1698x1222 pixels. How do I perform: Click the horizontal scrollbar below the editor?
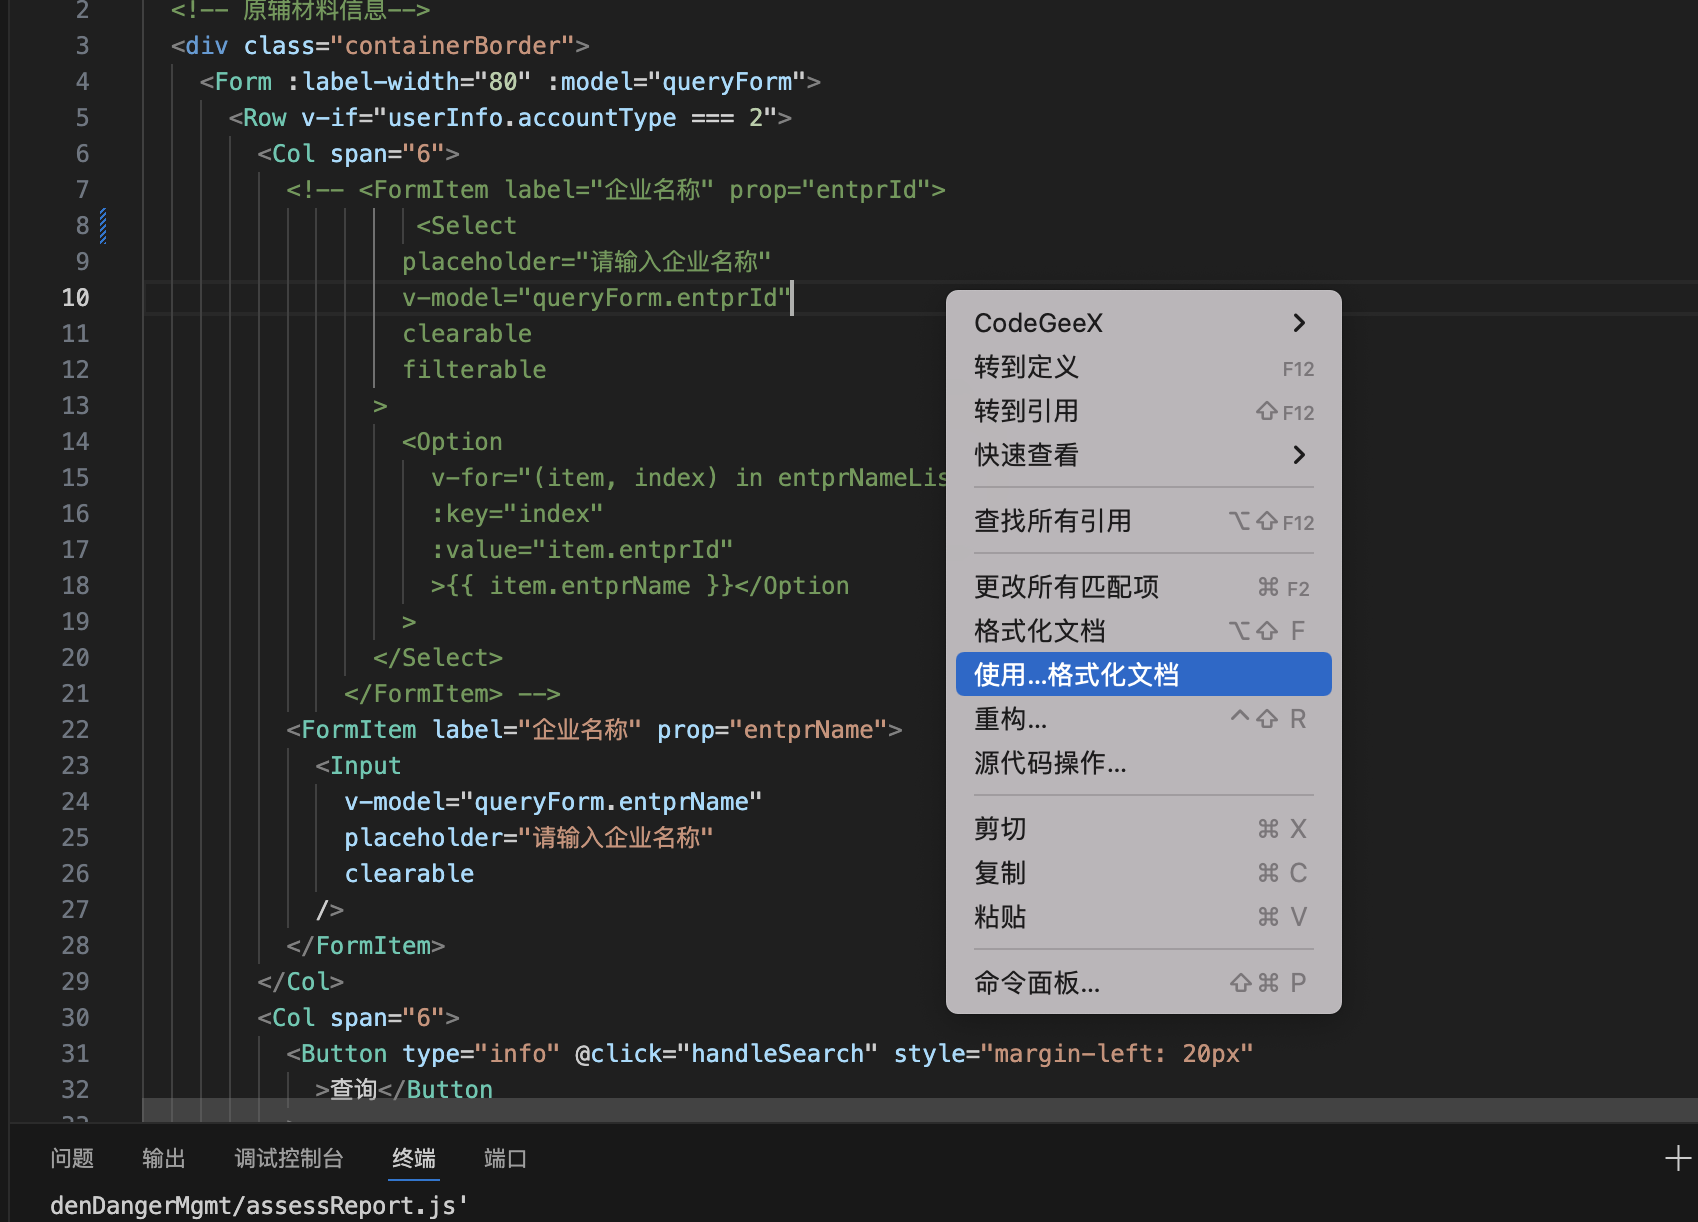click(919, 1110)
